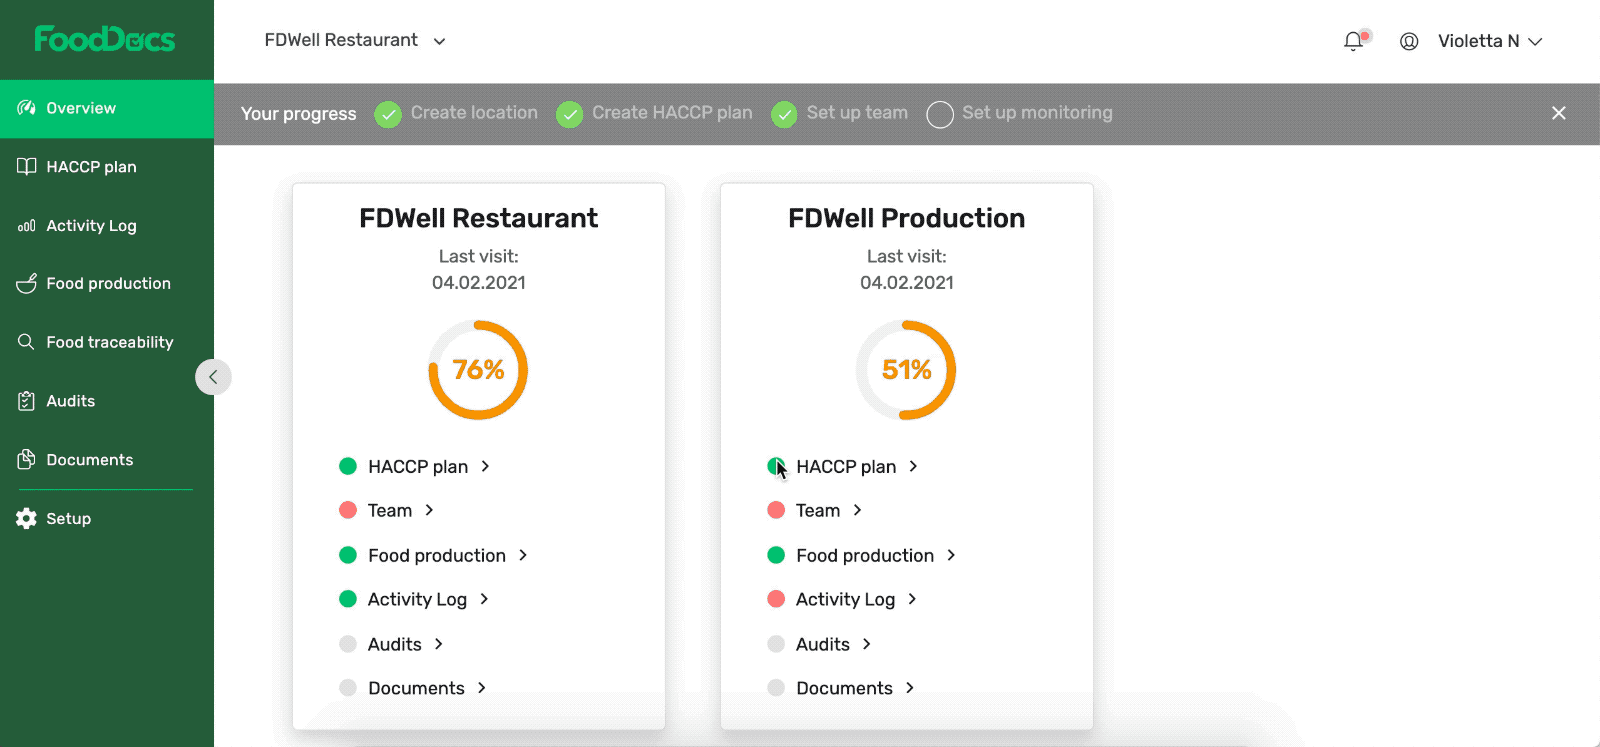The image size is (1600, 747).
Task: Click the FDWell Production card title
Action: pos(907,218)
